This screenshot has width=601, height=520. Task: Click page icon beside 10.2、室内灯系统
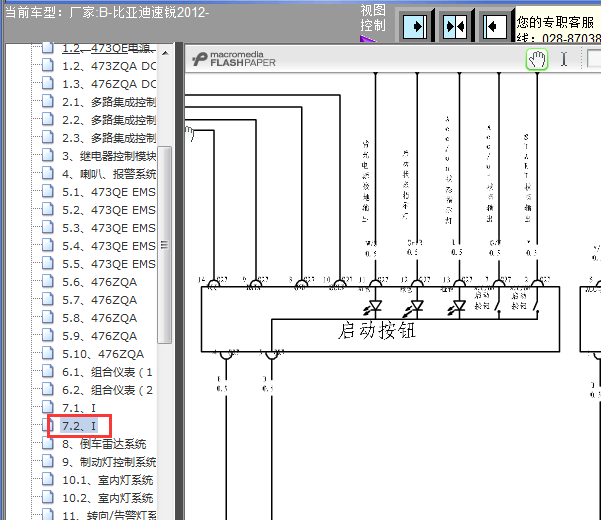pyautogui.click(x=48, y=497)
